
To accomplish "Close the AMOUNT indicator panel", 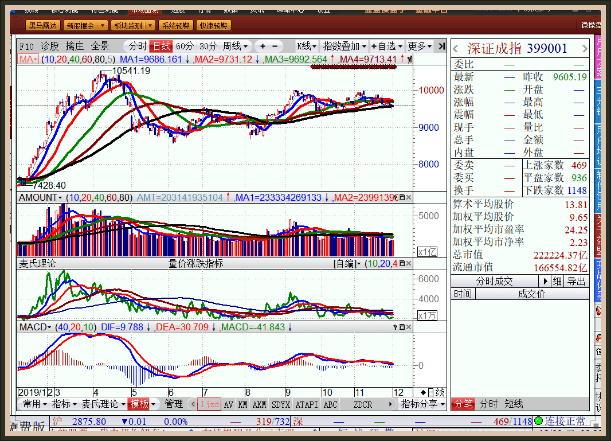I will pyautogui.click(x=409, y=198).
